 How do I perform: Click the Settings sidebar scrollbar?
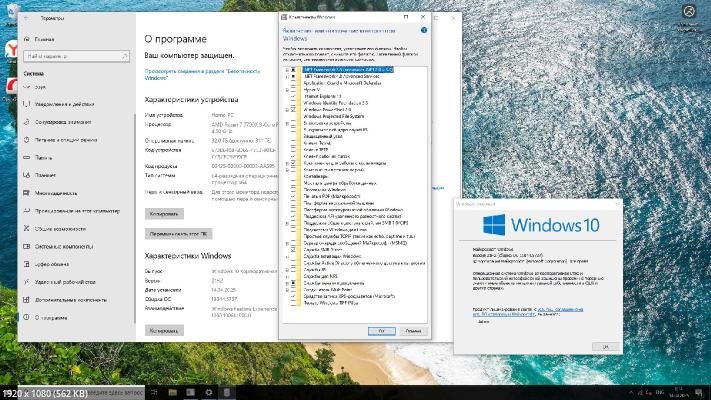[x=134, y=218]
